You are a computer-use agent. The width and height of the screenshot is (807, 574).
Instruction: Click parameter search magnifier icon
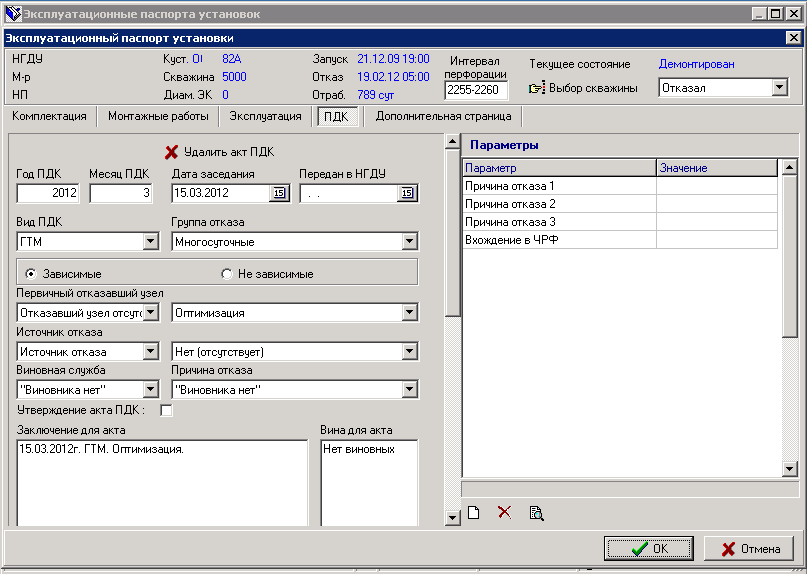[536, 513]
